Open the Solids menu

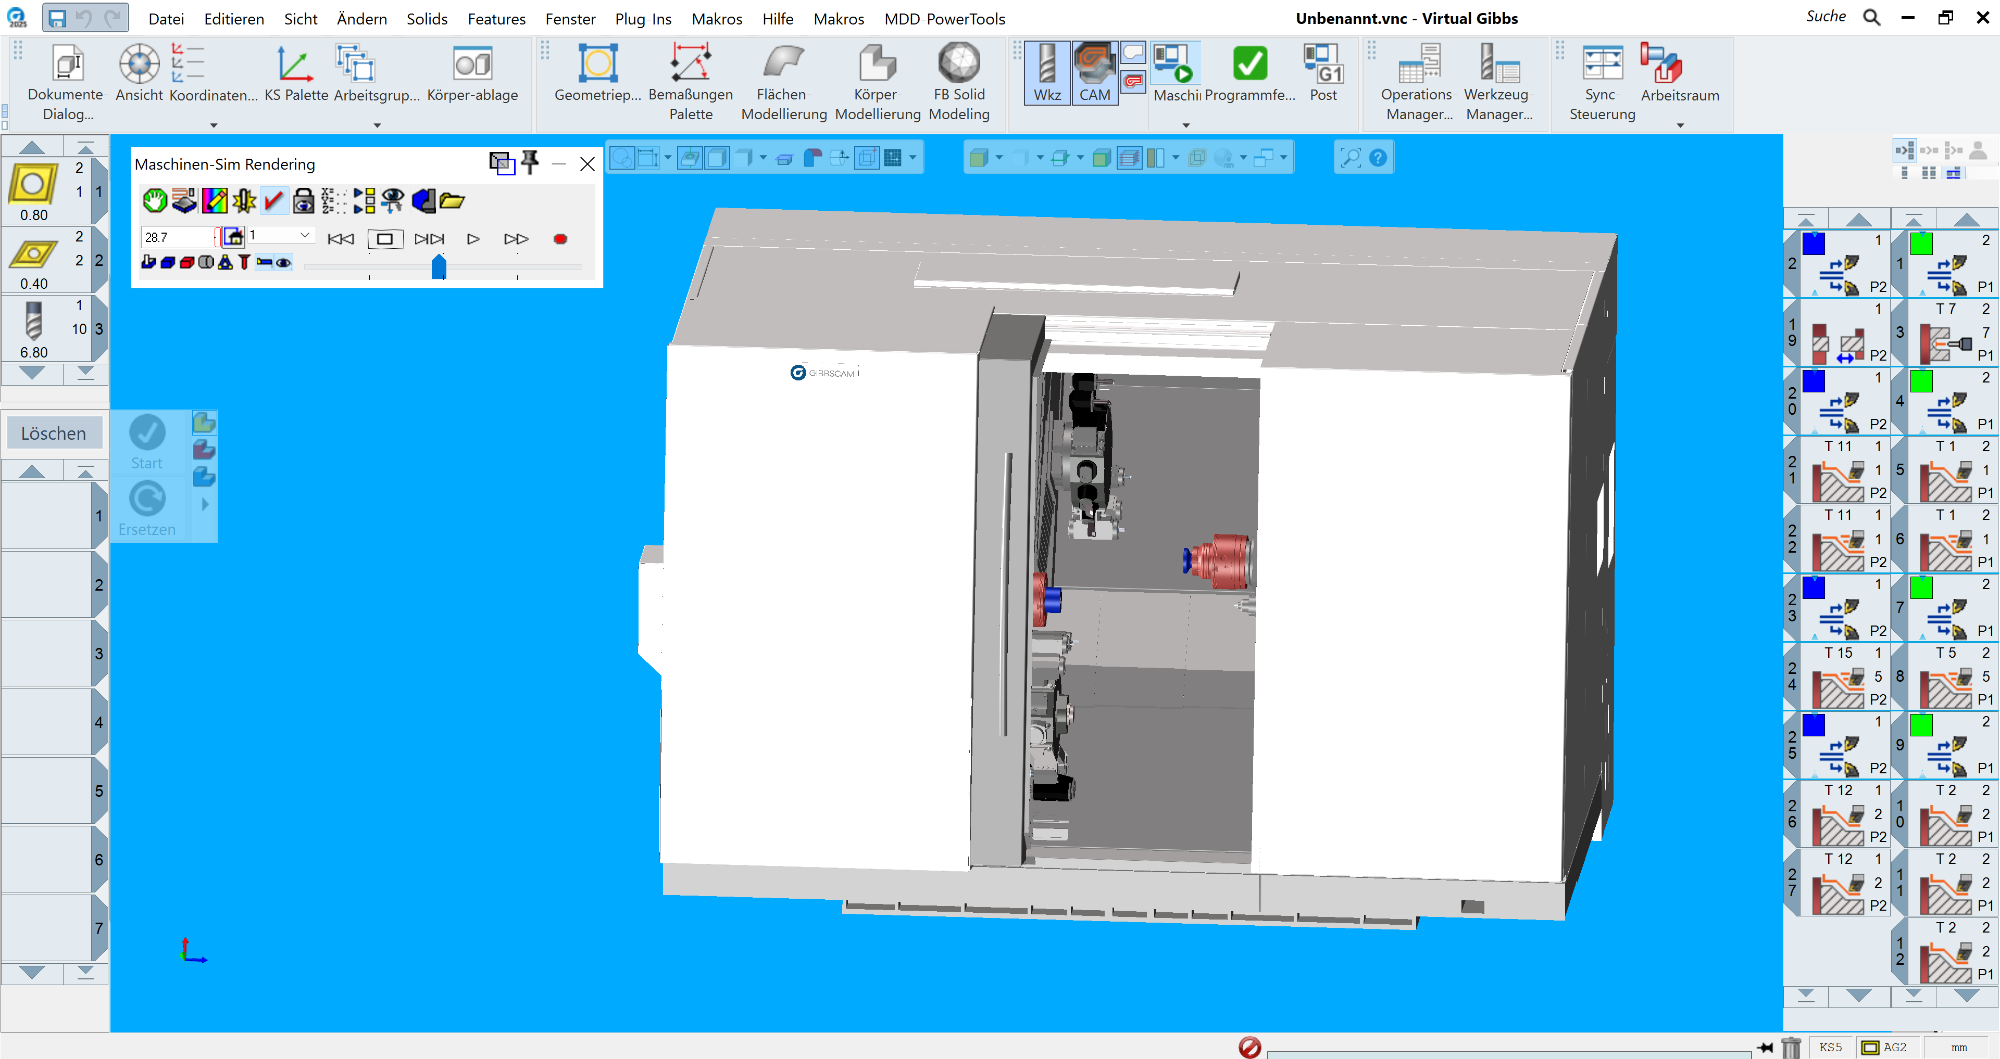pyautogui.click(x=427, y=19)
